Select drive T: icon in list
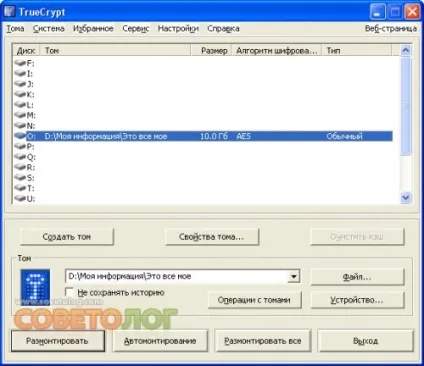 click(20, 188)
